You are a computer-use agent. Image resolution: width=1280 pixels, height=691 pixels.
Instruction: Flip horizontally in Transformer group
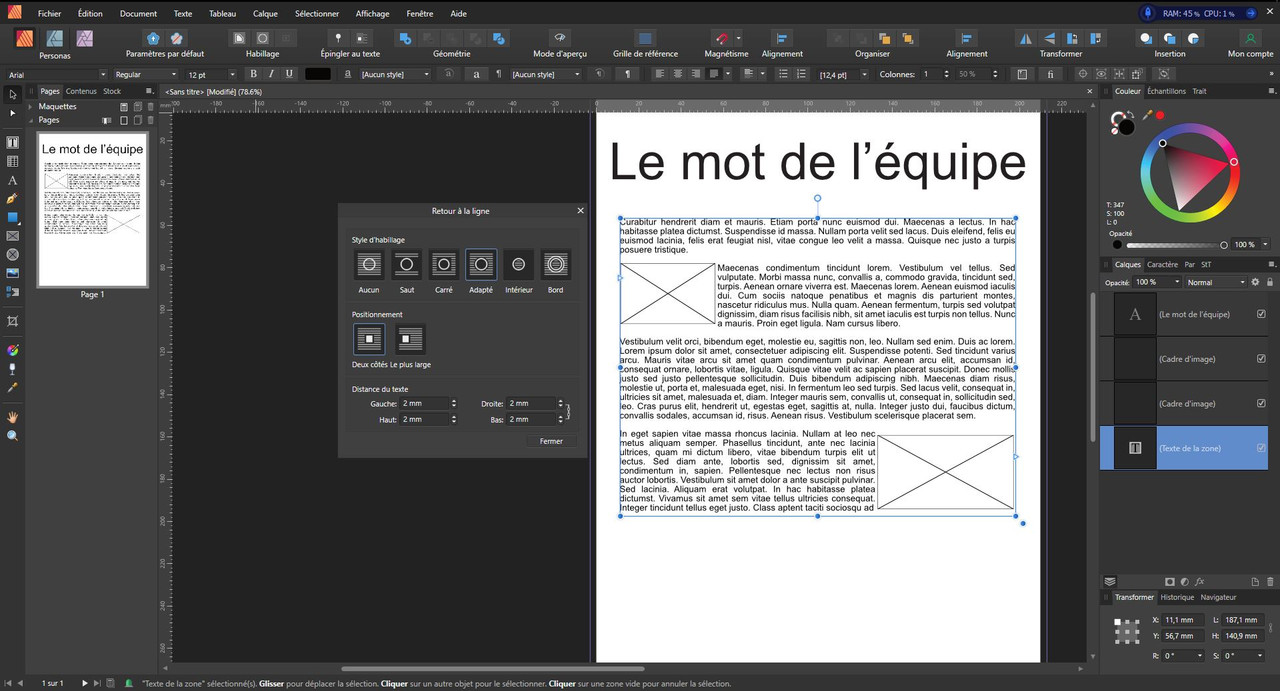1024,38
